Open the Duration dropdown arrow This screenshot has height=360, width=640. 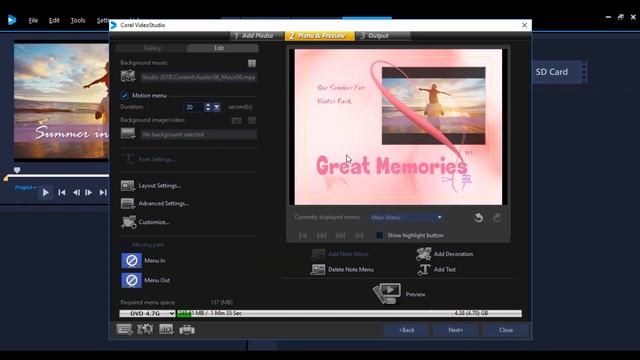217,107
